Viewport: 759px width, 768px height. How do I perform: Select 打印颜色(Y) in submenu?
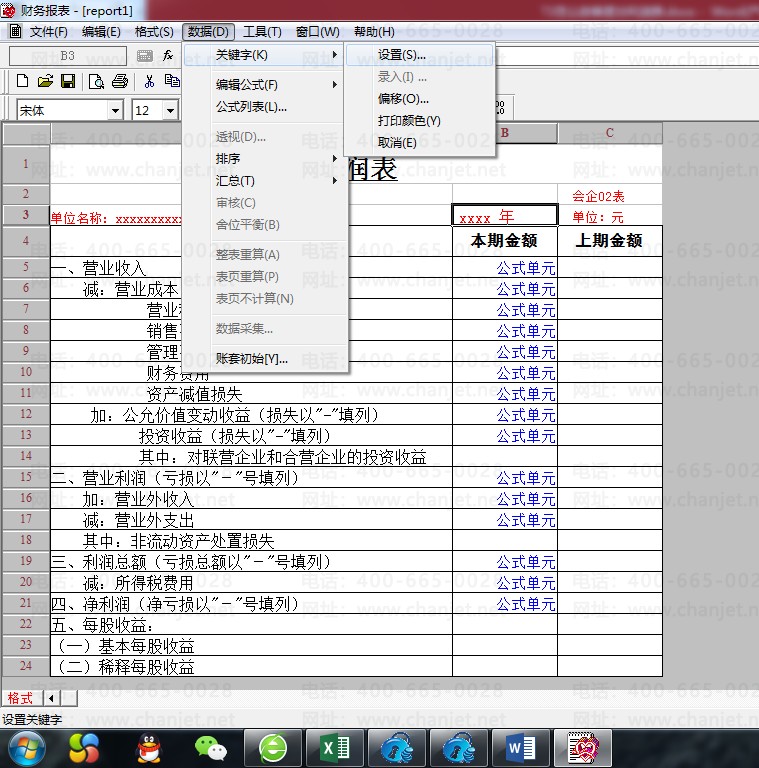[x=420, y=120]
